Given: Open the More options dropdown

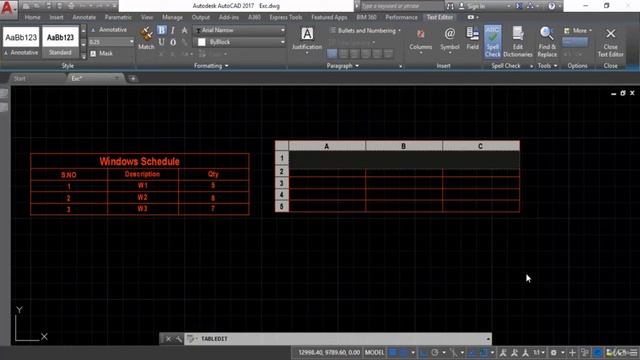Looking at the screenshot, I should pyautogui.click(x=578, y=31).
